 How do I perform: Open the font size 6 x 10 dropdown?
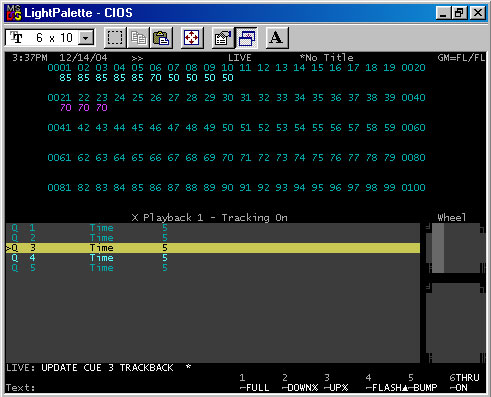(x=86, y=38)
